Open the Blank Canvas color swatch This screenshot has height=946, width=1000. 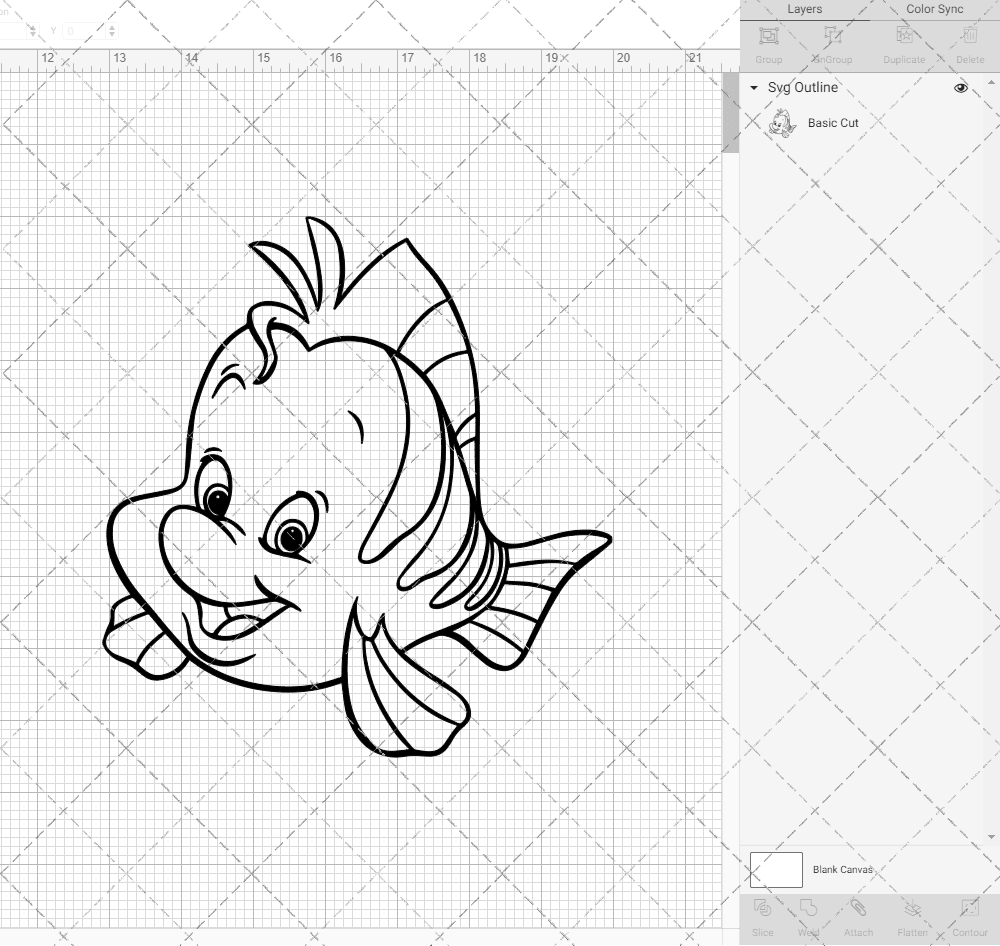tap(776, 869)
